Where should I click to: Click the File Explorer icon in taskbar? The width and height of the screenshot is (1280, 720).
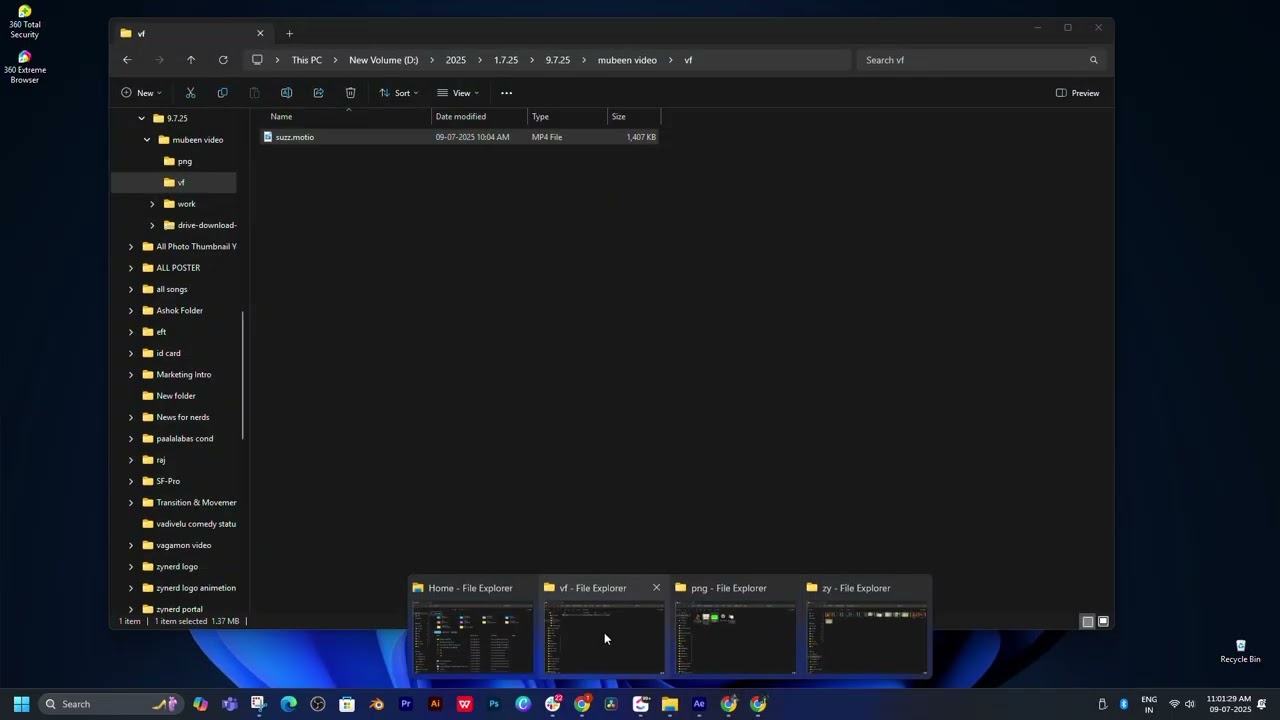tap(670, 704)
